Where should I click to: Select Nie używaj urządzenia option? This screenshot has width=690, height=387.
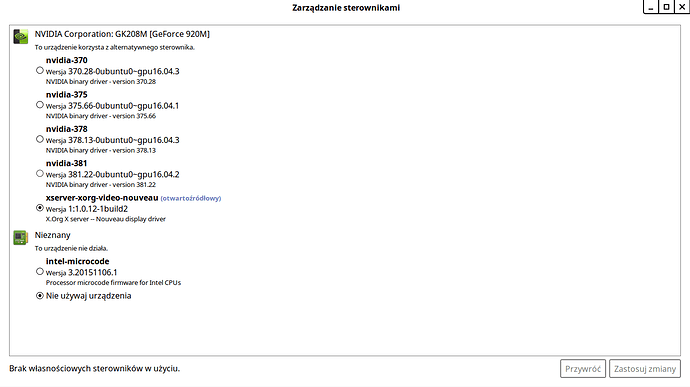pos(40,296)
